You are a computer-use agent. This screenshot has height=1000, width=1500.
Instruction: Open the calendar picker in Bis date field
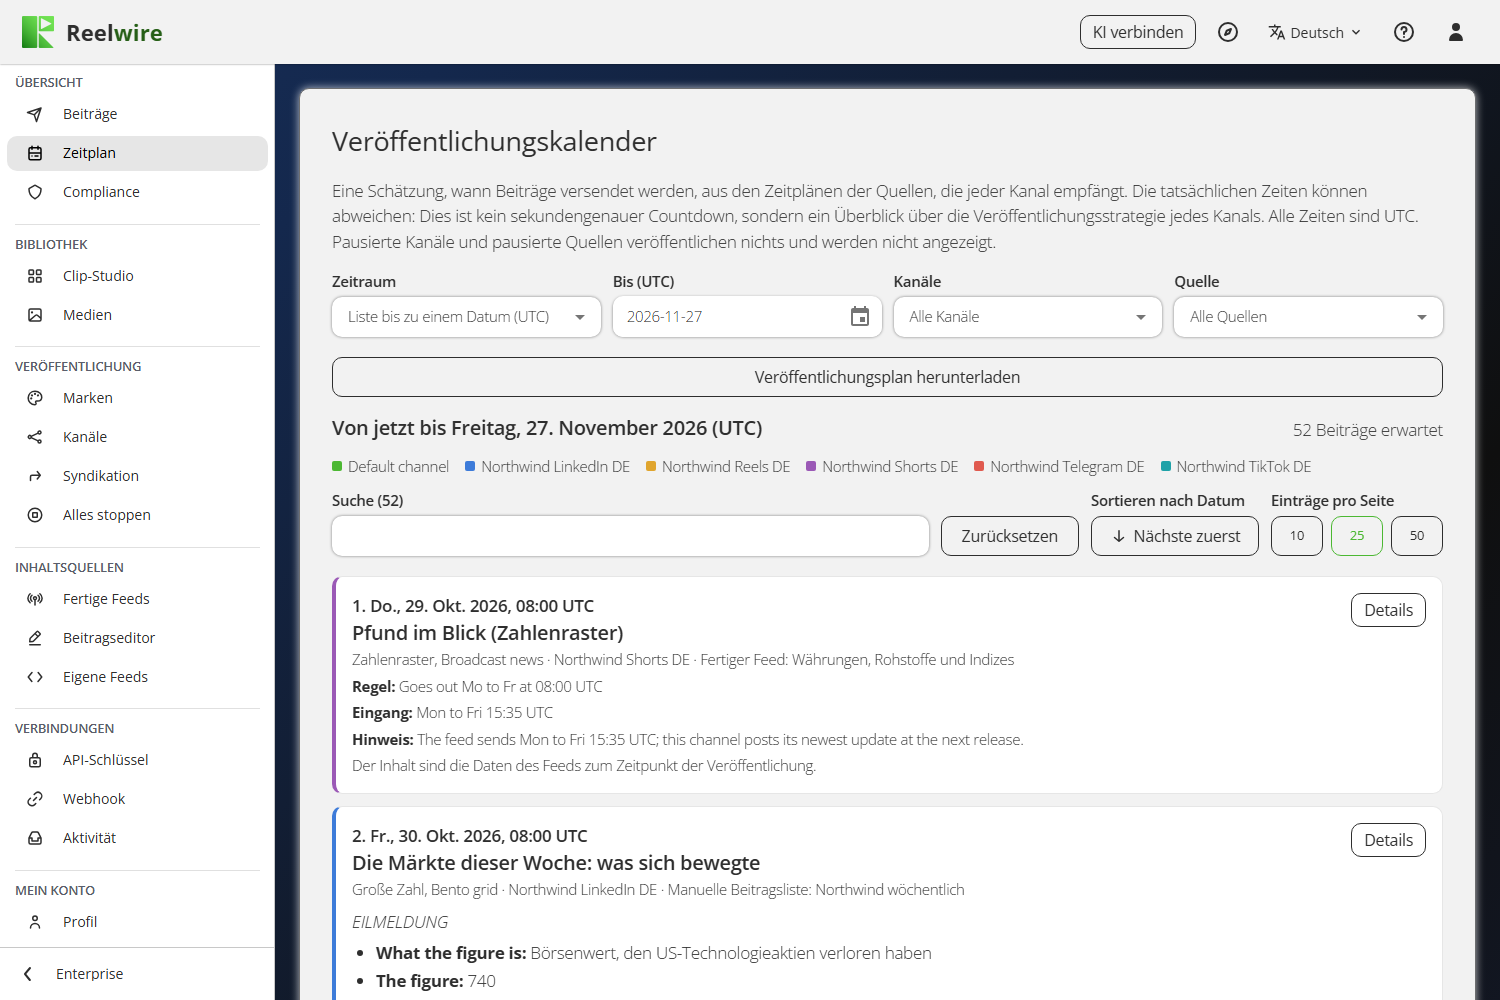pyautogui.click(x=860, y=317)
